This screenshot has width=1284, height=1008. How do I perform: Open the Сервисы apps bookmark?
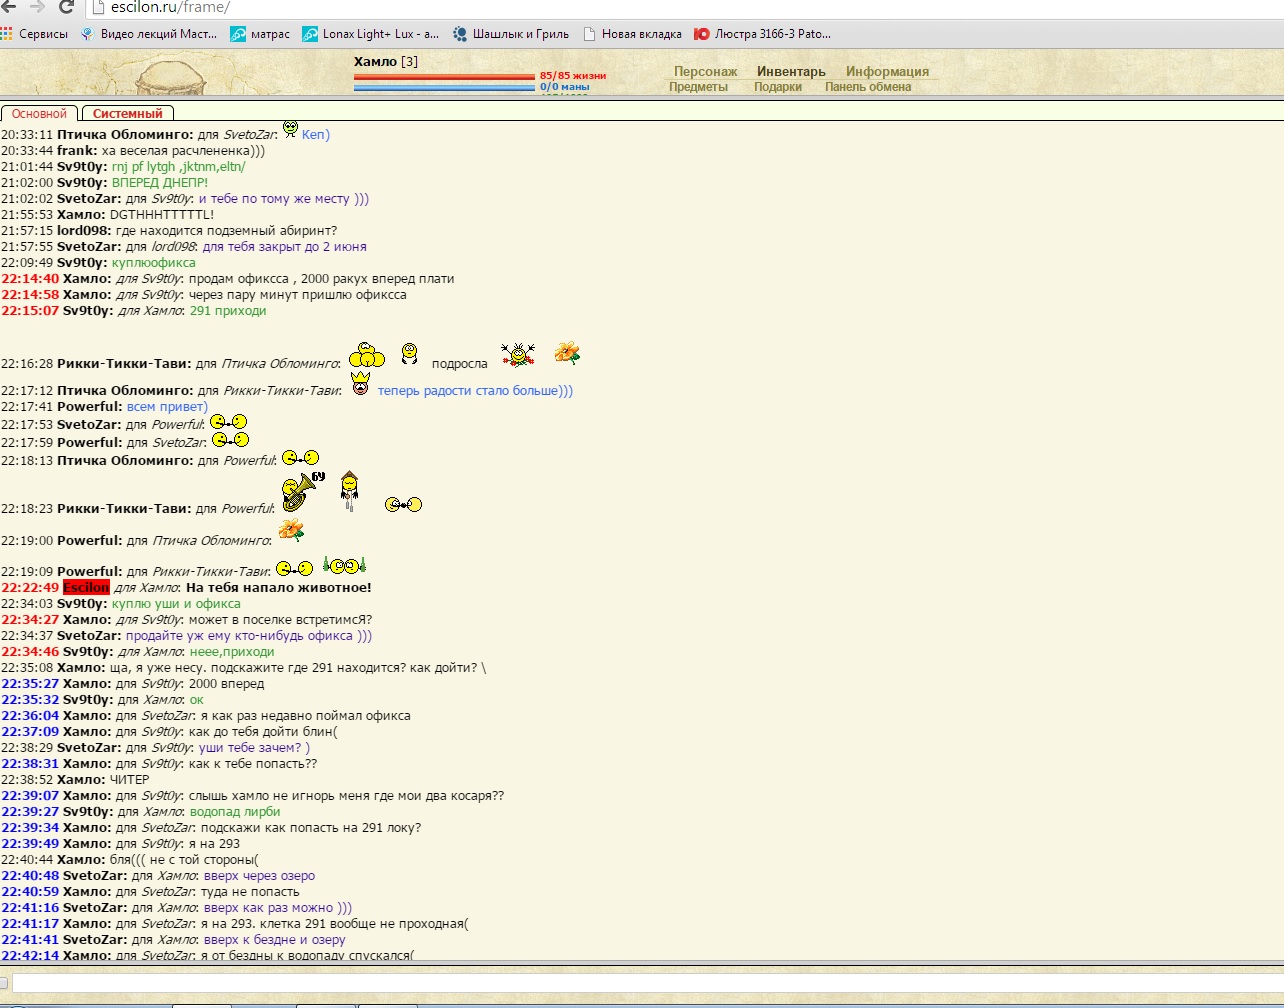(x=35, y=33)
